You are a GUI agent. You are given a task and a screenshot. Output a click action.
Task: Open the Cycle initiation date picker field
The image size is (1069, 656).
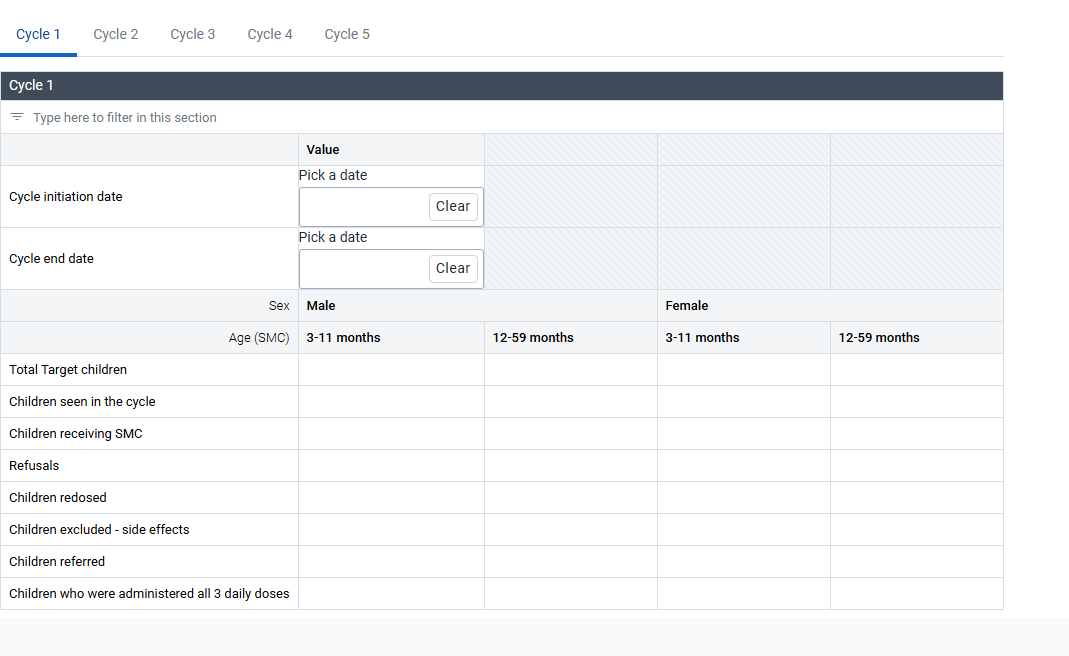(364, 207)
